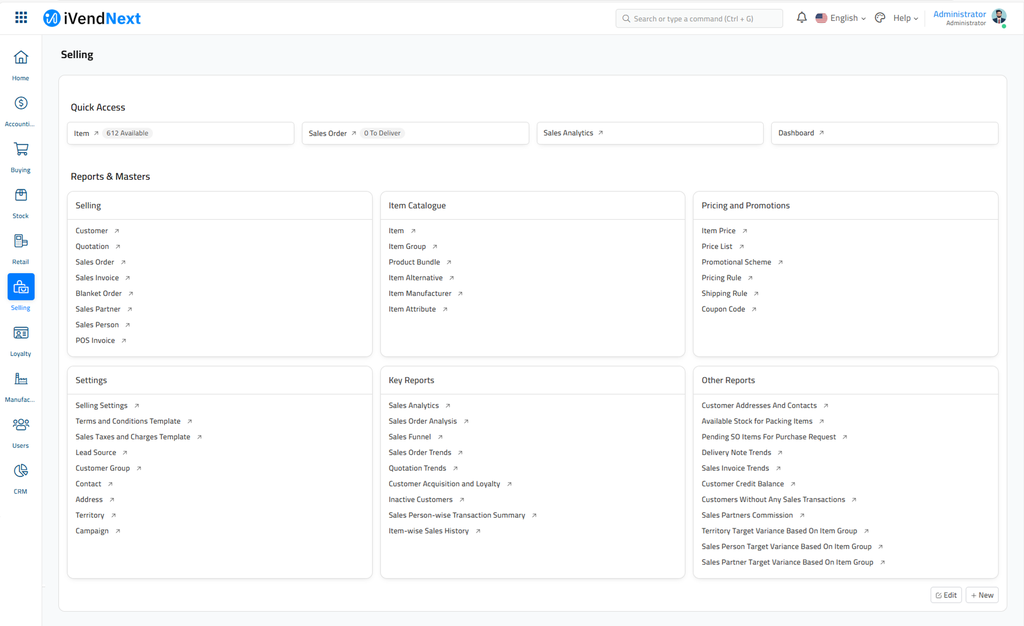Viewport: 1024px width, 626px height.
Task: Open Manufacturing module in sidebar
Action: pos(20,380)
